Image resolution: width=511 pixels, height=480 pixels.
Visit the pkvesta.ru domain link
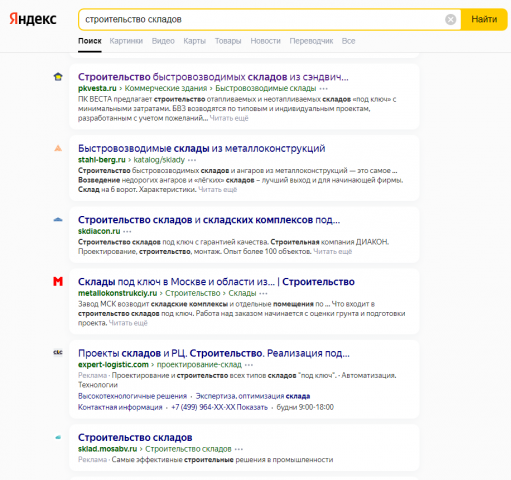[97, 88]
